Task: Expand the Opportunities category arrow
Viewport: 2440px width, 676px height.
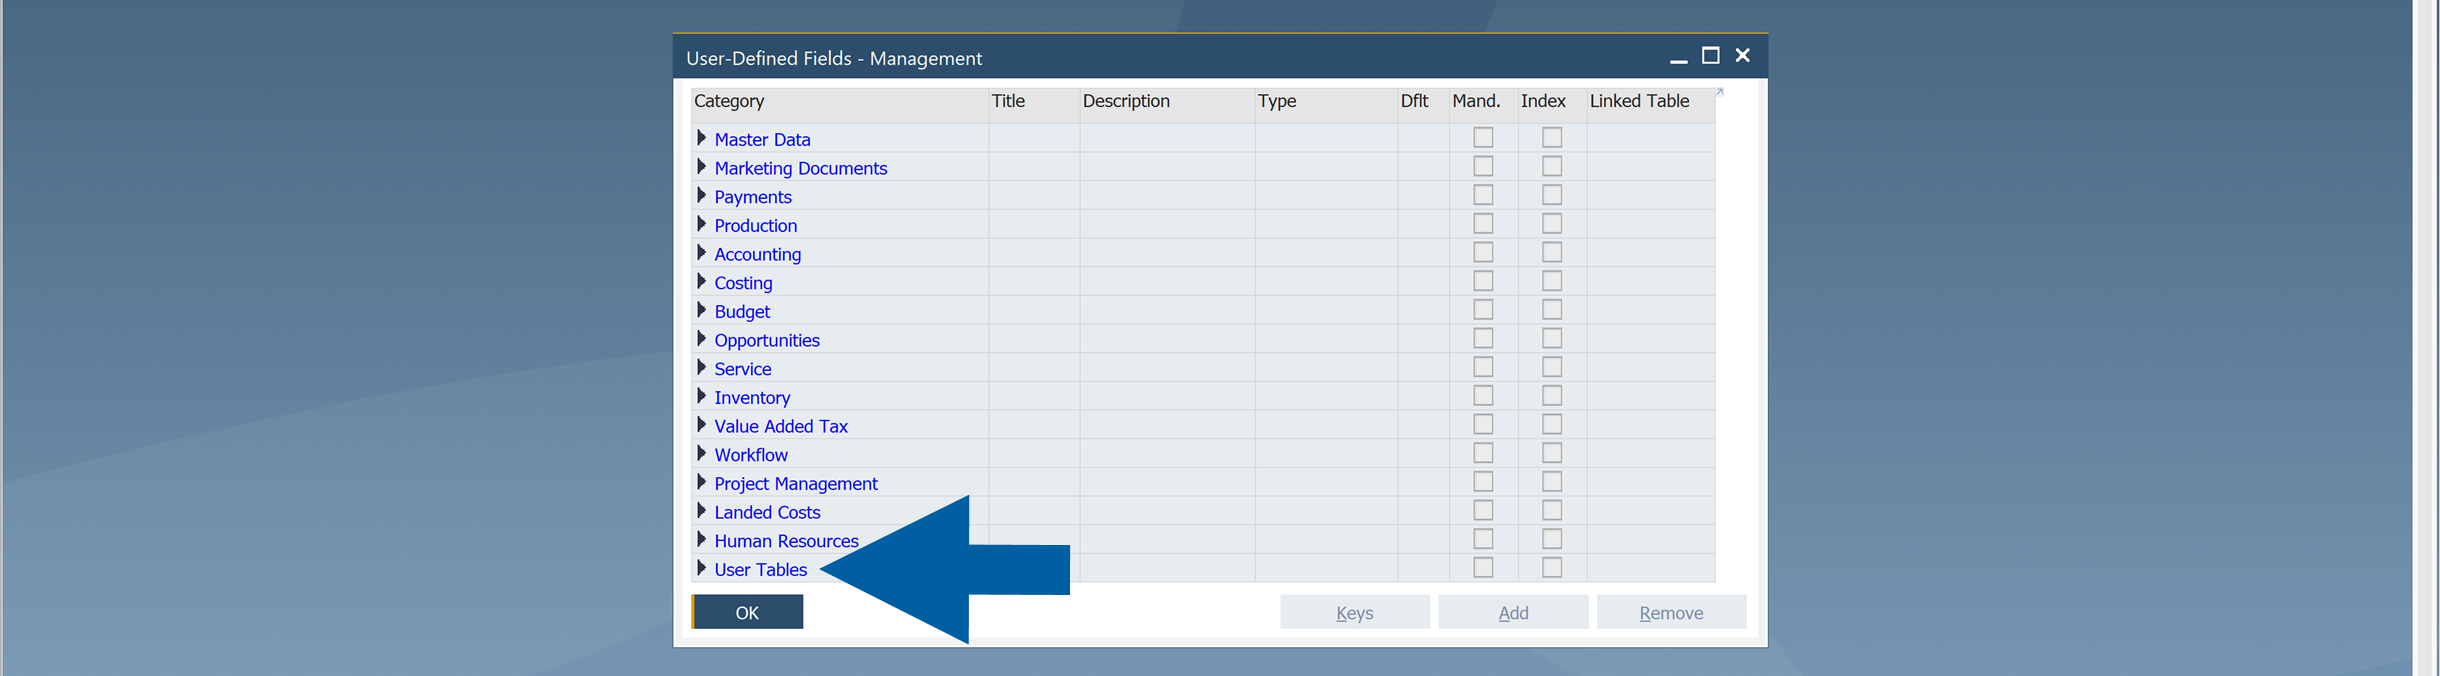Action: (701, 339)
